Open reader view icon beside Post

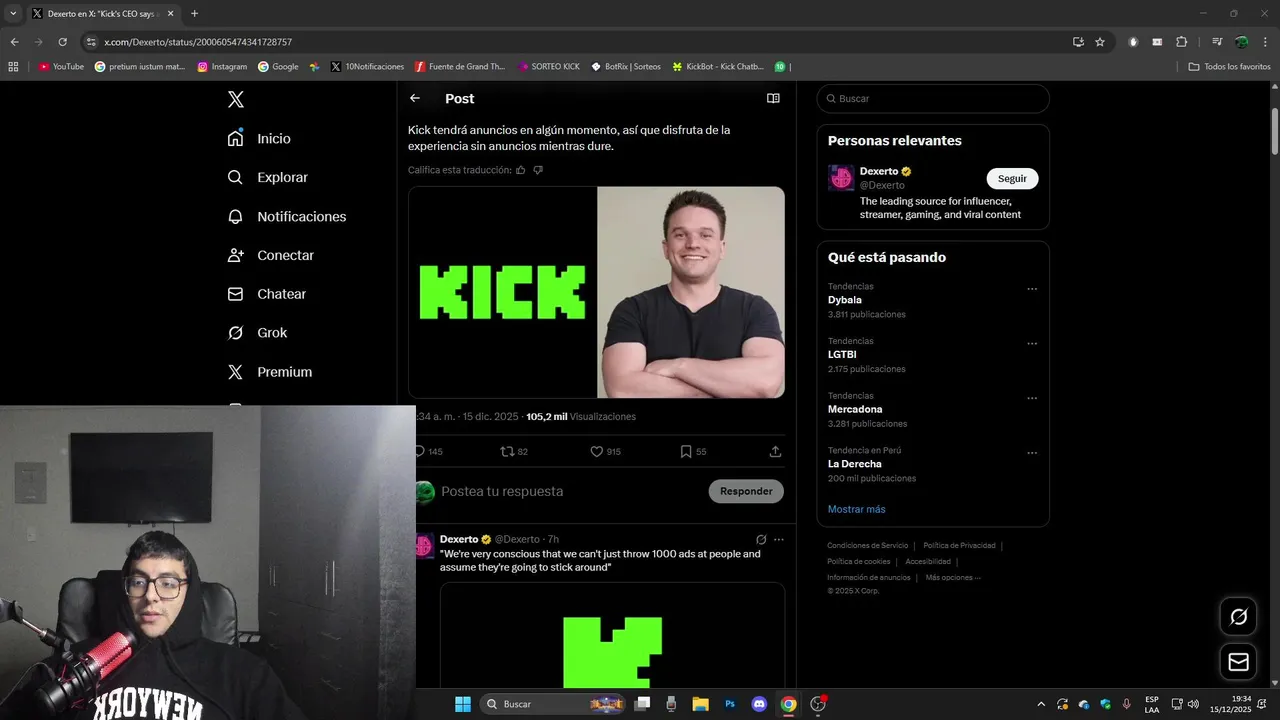tap(773, 98)
